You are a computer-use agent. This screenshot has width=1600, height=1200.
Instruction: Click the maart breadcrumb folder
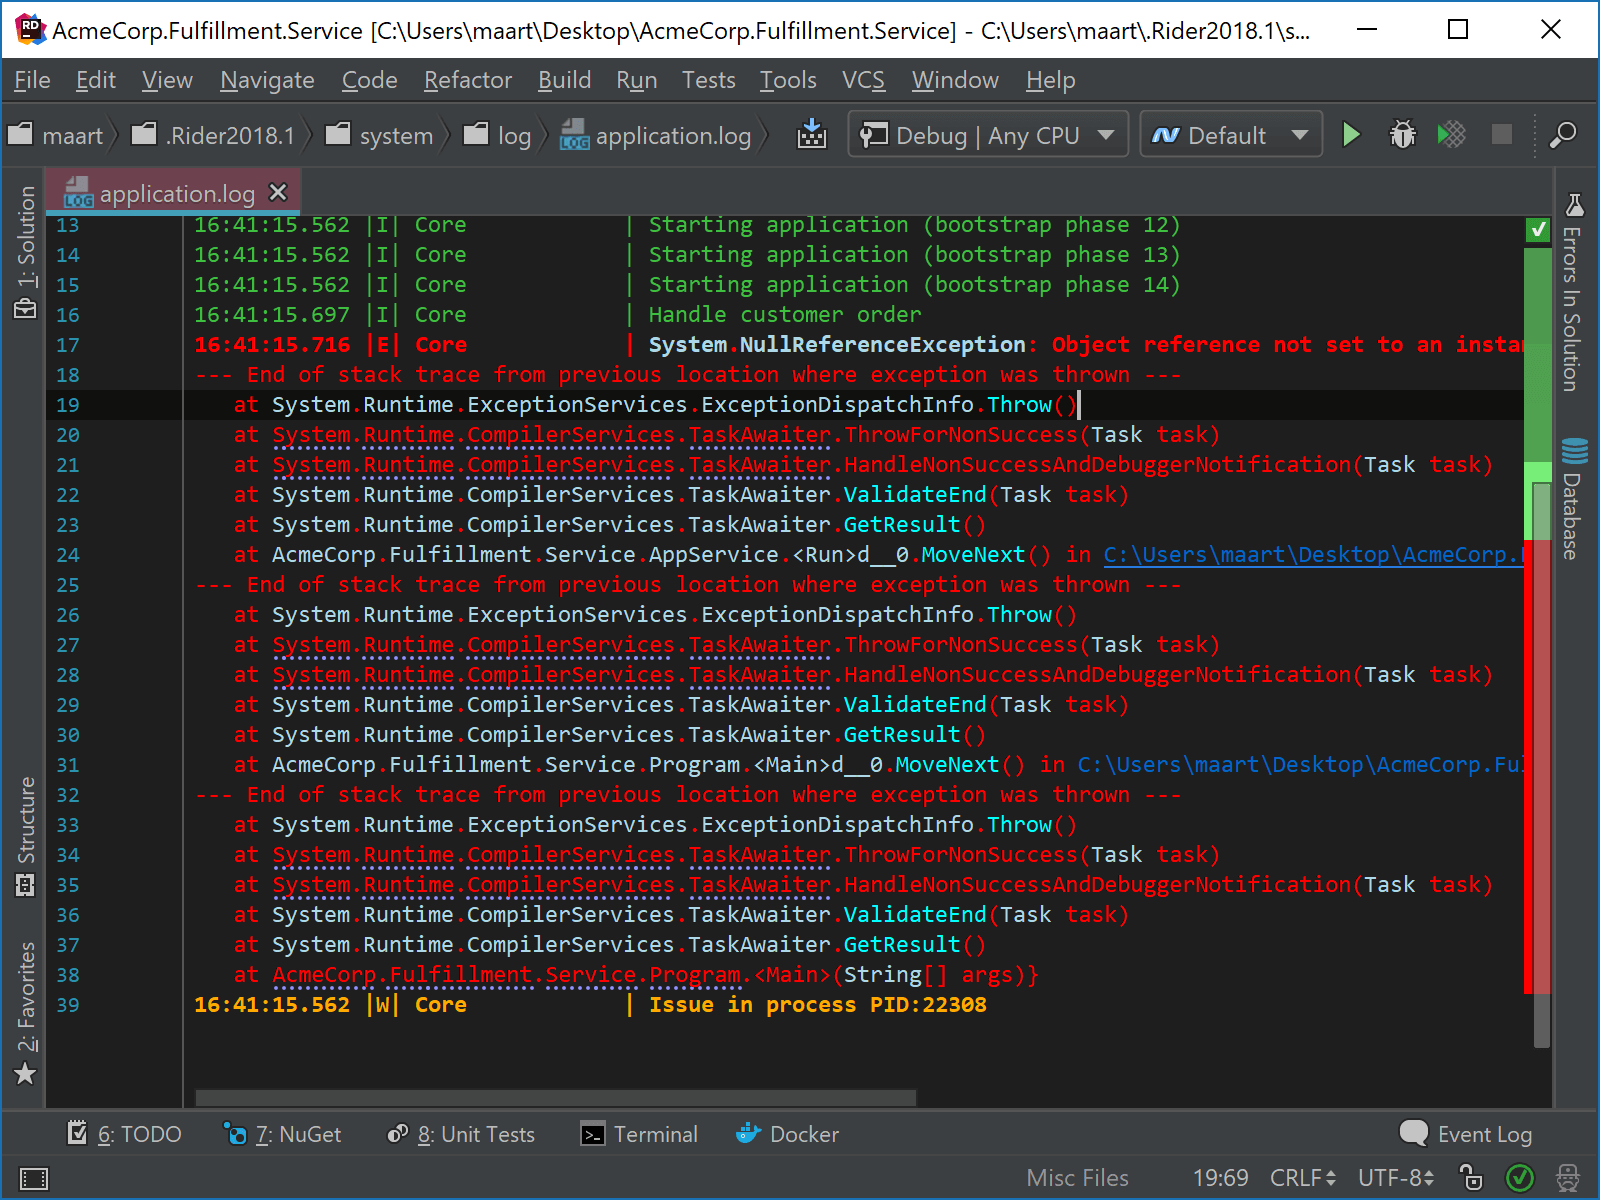point(56,135)
